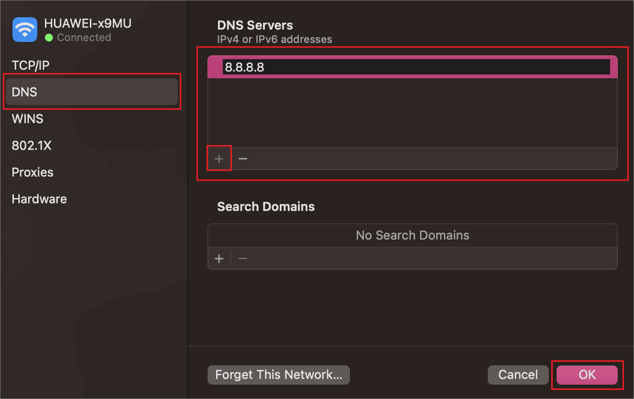Image resolution: width=634 pixels, height=399 pixels.
Task: Click the Forget This Network button
Action: 279,375
